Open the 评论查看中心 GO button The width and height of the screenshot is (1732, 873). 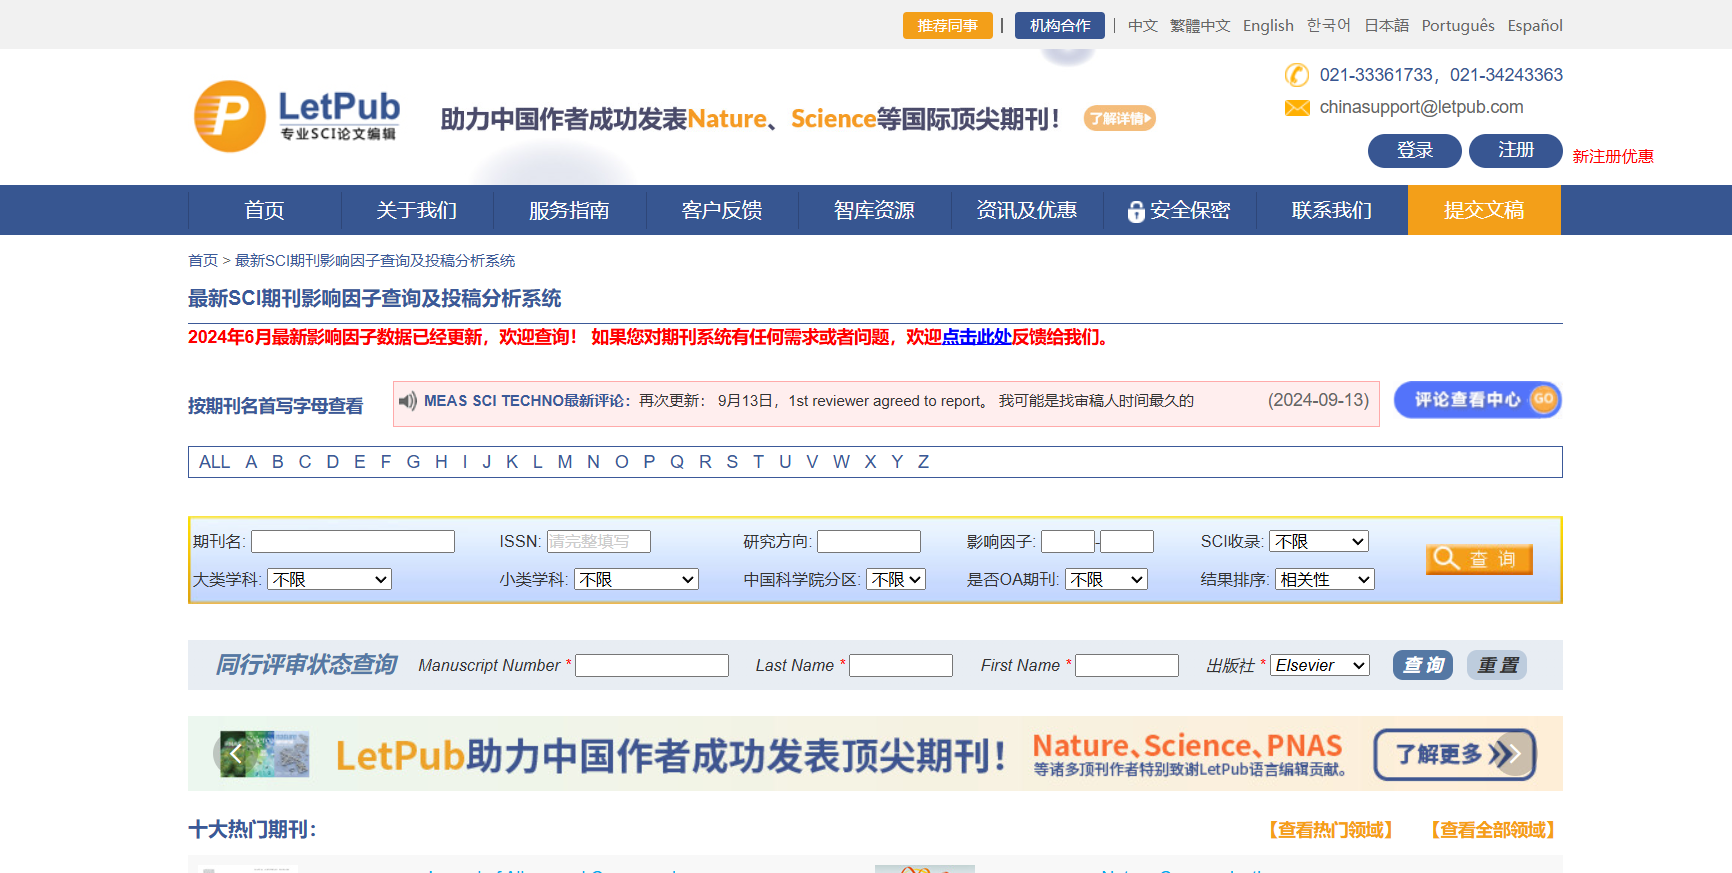click(1478, 400)
